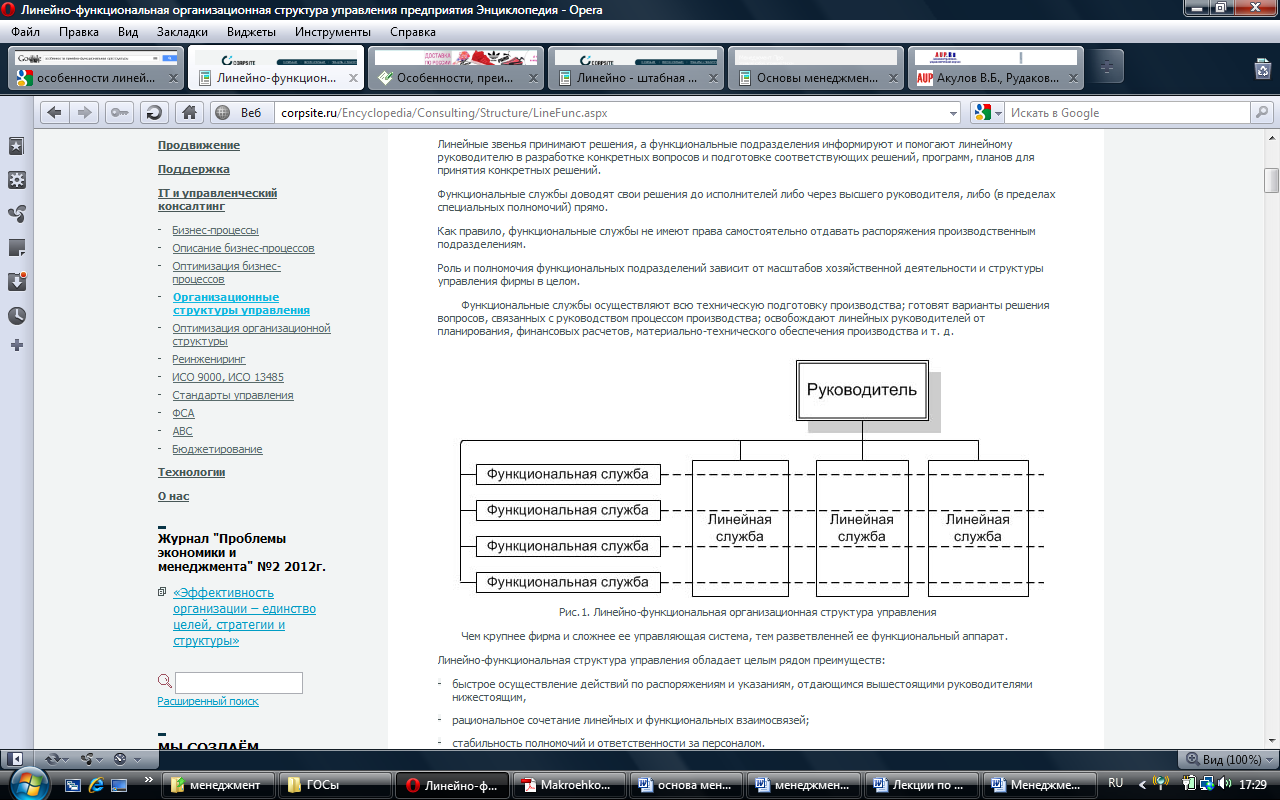Open the ИСО 9000, ИСО 13485 link
1280x800 pixels.
[x=228, y=377]
